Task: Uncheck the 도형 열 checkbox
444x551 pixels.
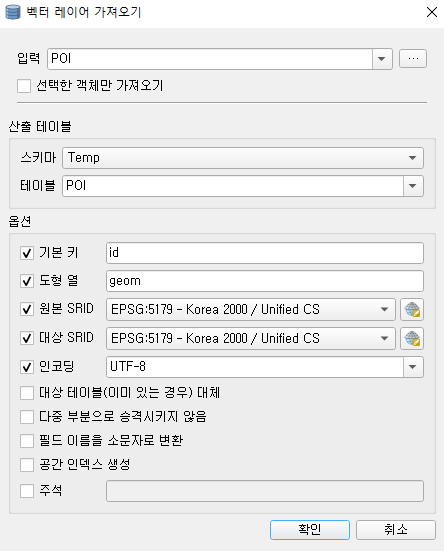Action: click(27, 281)
